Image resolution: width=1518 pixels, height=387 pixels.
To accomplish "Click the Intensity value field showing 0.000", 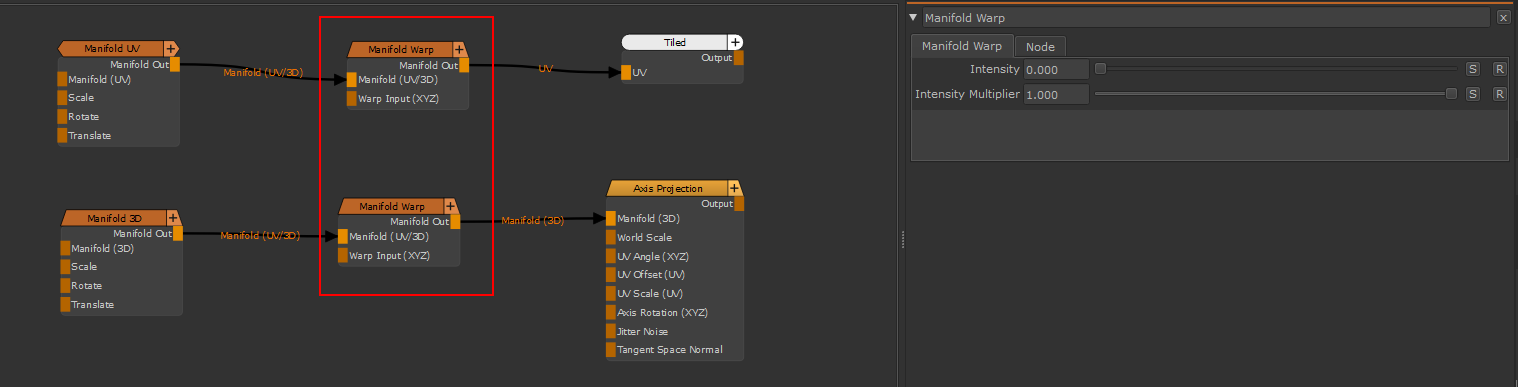I will click(x=1056, y=70).
